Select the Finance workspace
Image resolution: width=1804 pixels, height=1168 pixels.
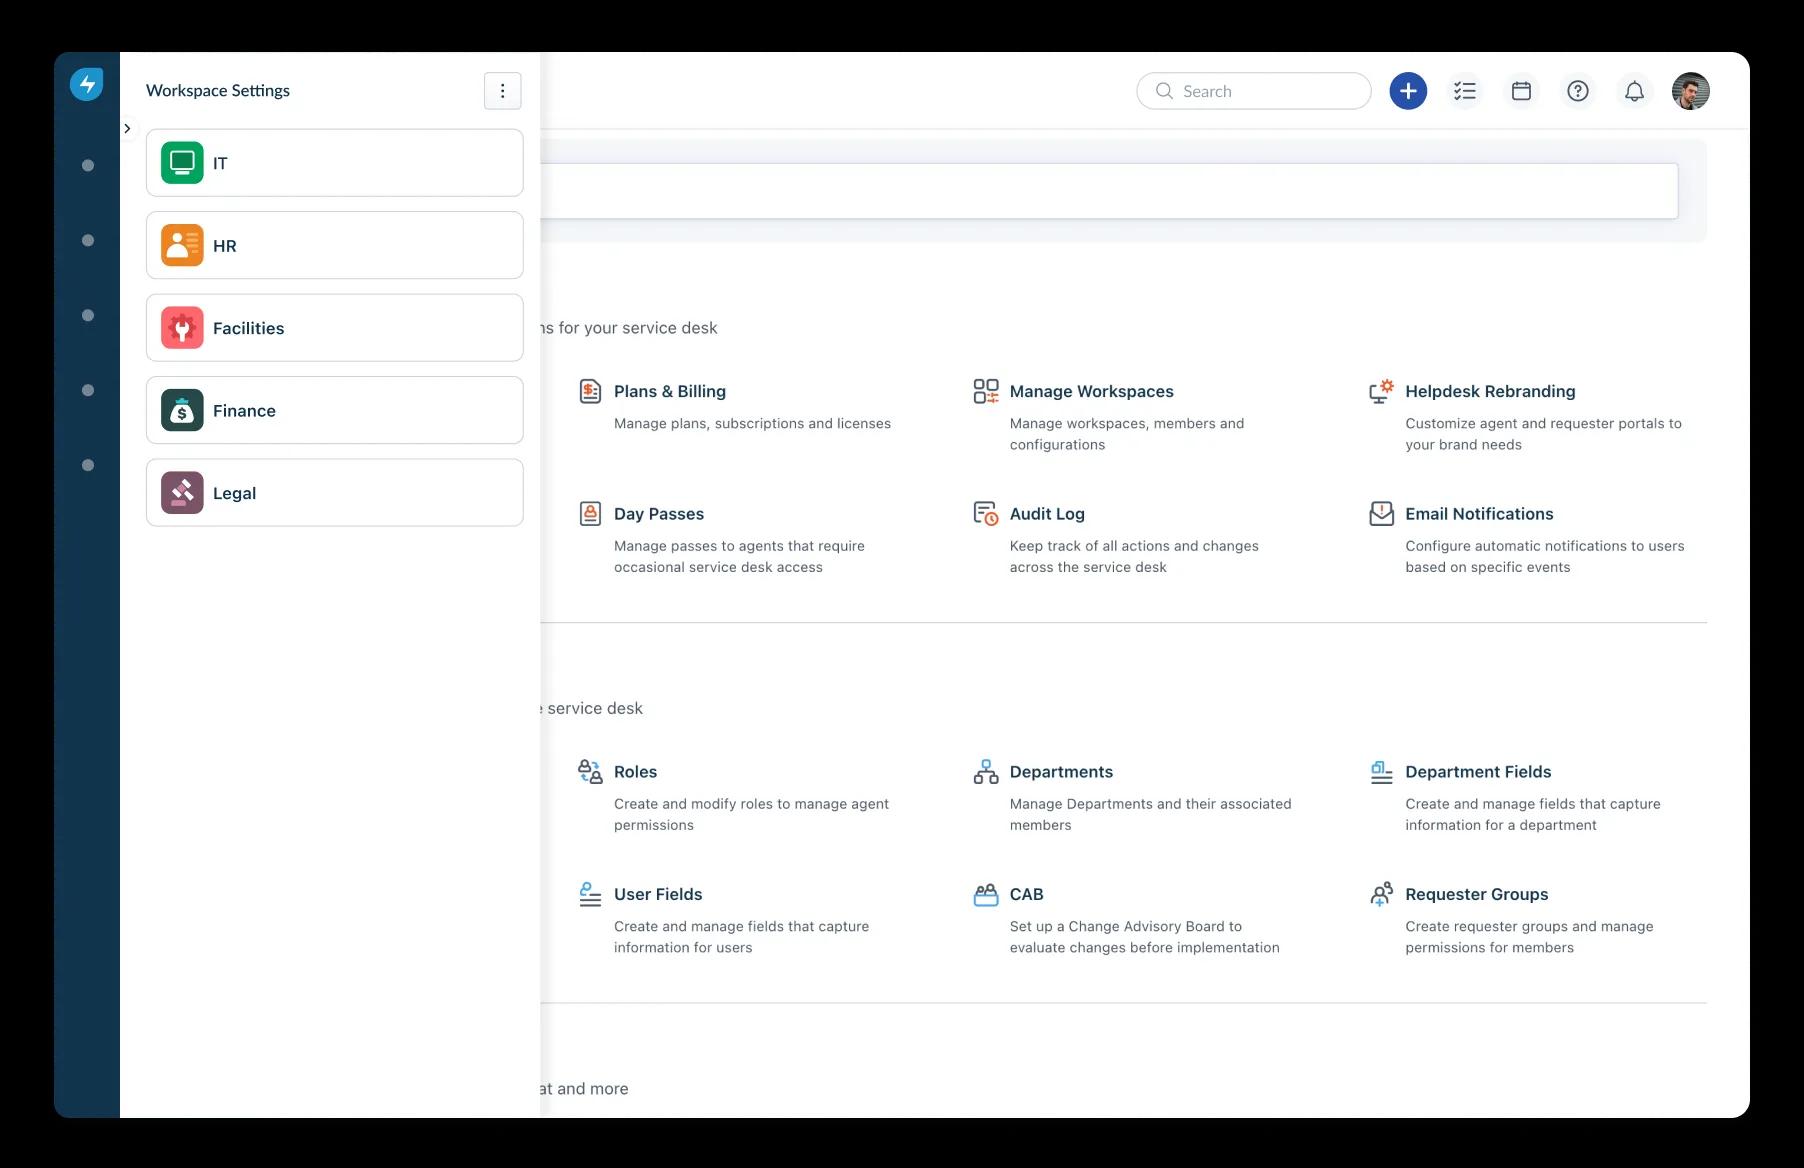click(x=334, y=410)
